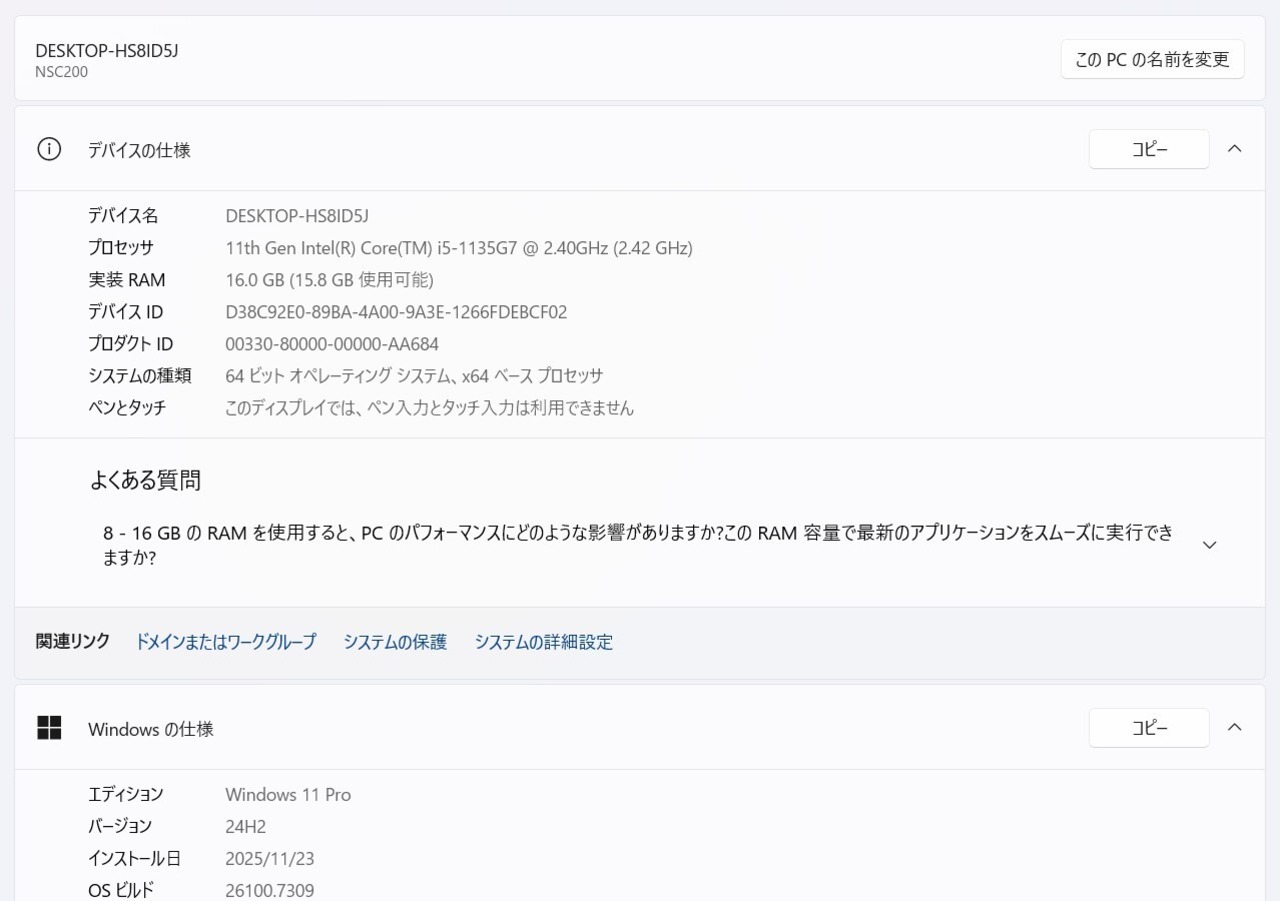This screenshot has width=1280, height=901.
Task: Click the インストール日 value 2025/11/23
Action: [x=270, y=858]
